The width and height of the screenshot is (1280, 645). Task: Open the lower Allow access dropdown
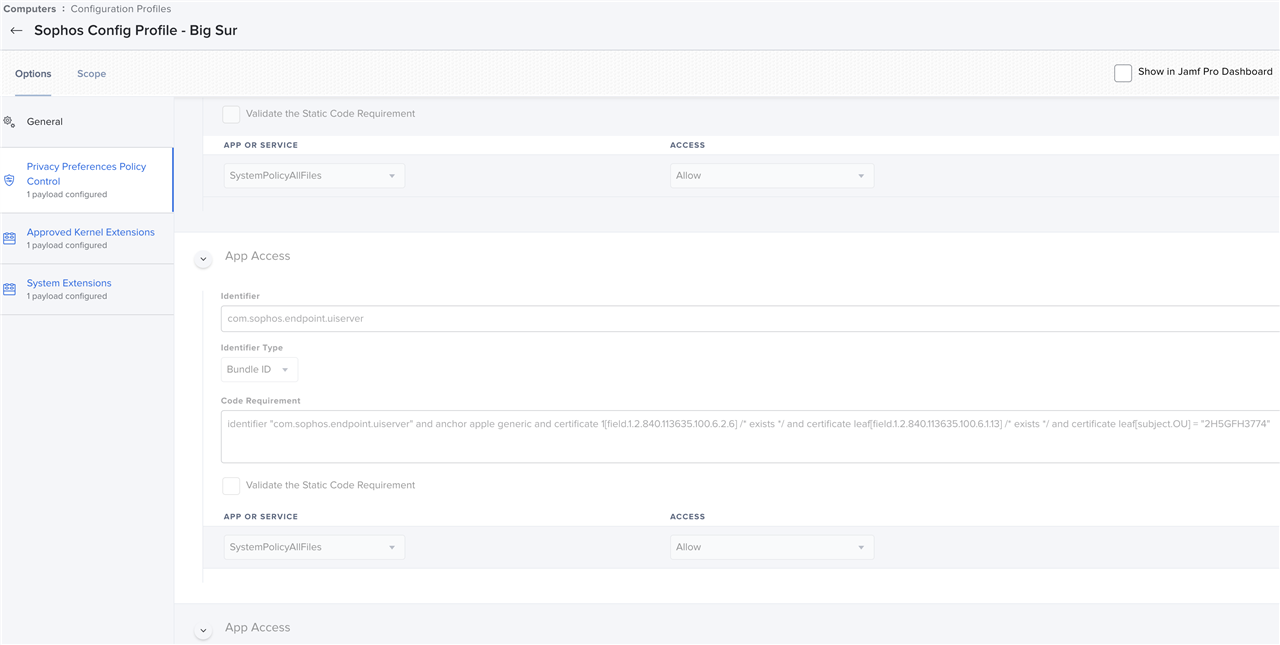(772, 548)
